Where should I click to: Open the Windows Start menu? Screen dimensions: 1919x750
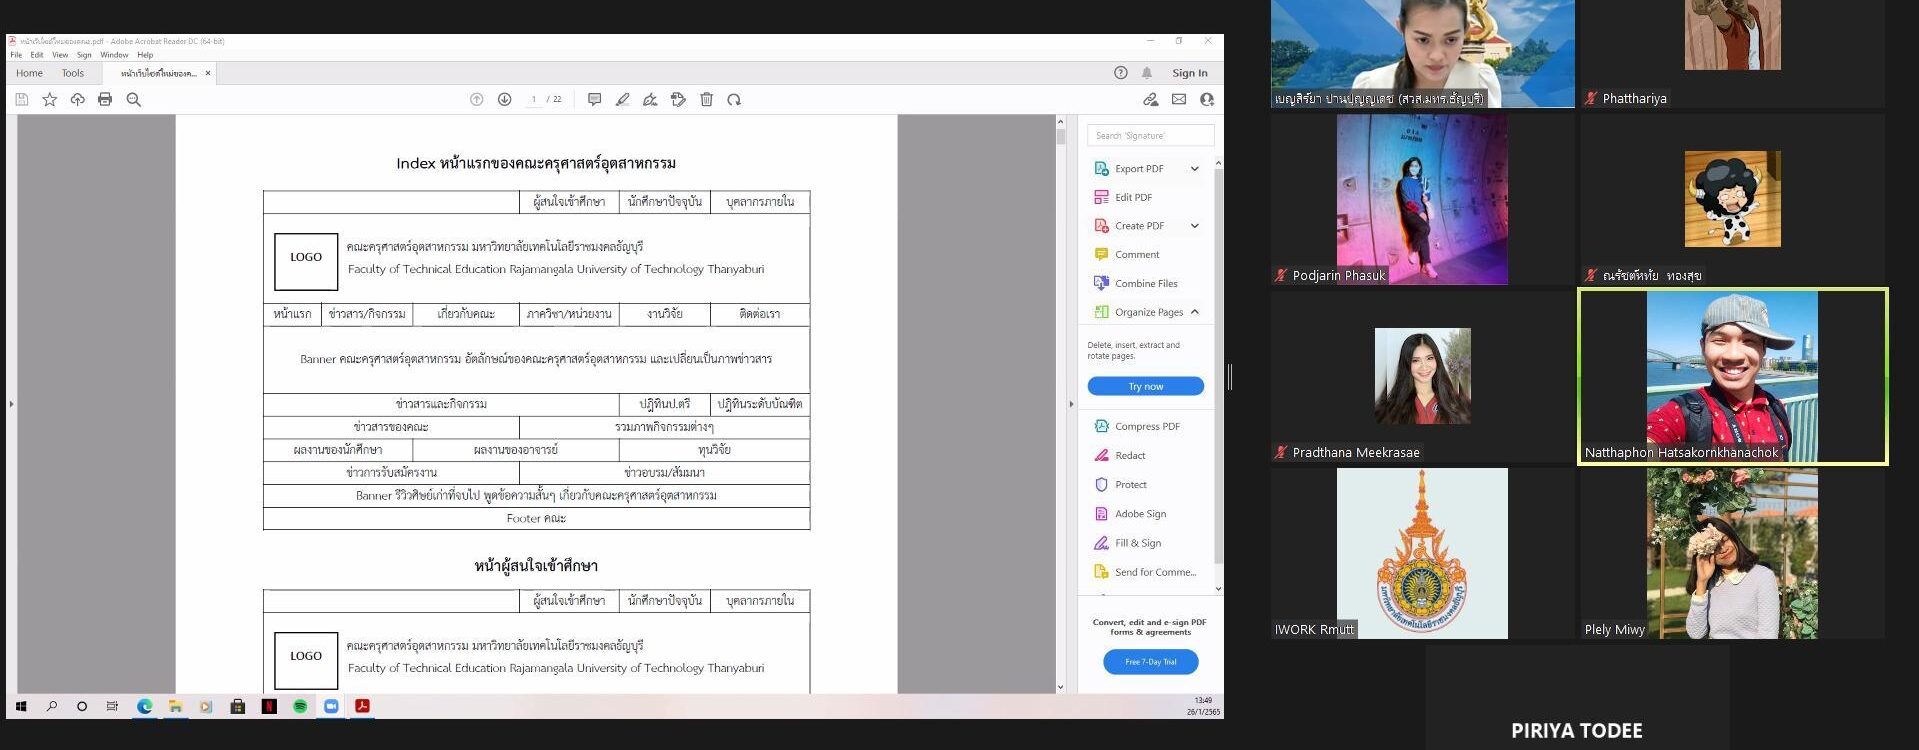(x=21, y=706)
